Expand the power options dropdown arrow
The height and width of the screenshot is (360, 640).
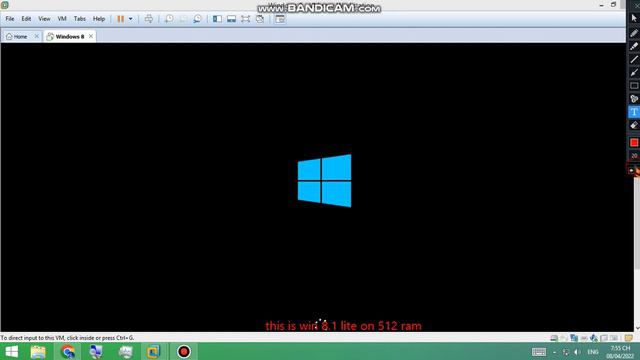[x=131, y=19]
